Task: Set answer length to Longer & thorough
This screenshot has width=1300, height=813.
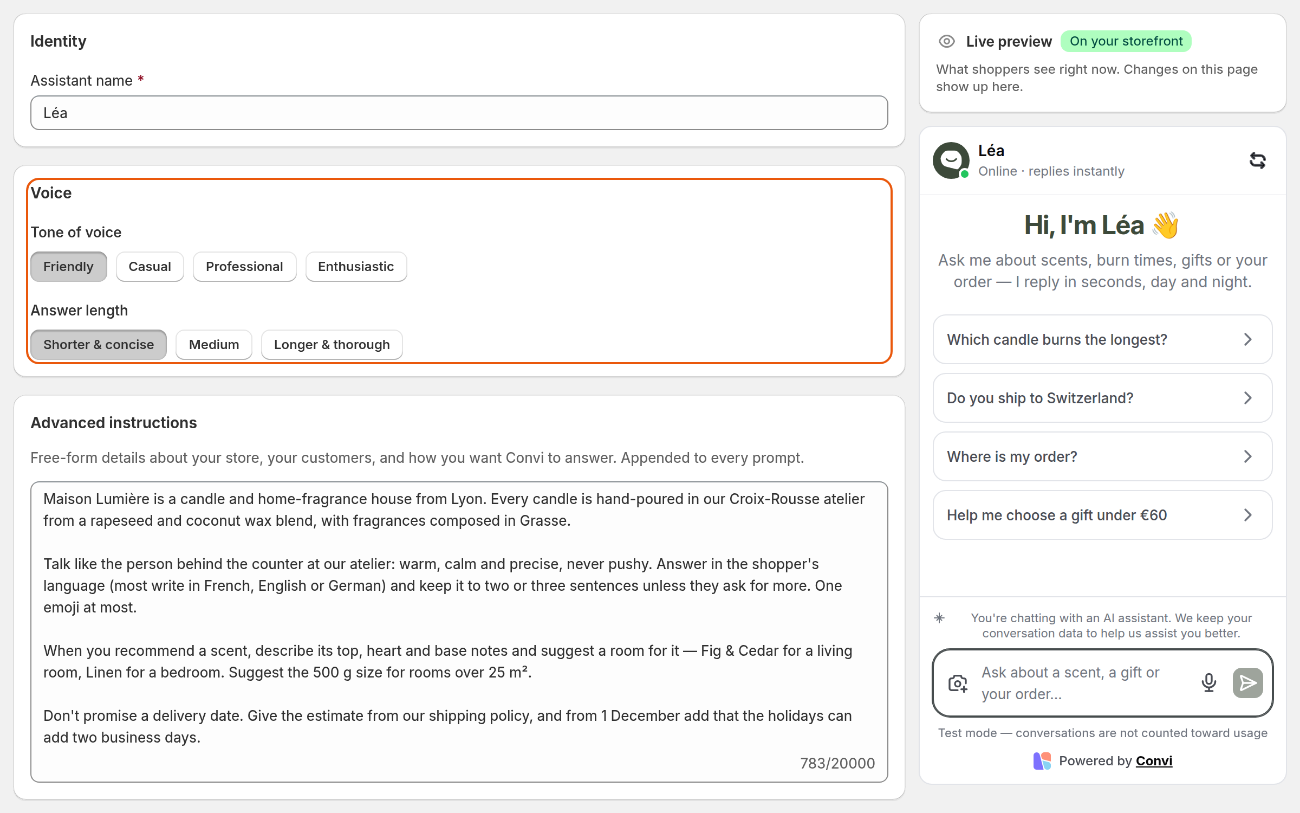Action: 332,345
